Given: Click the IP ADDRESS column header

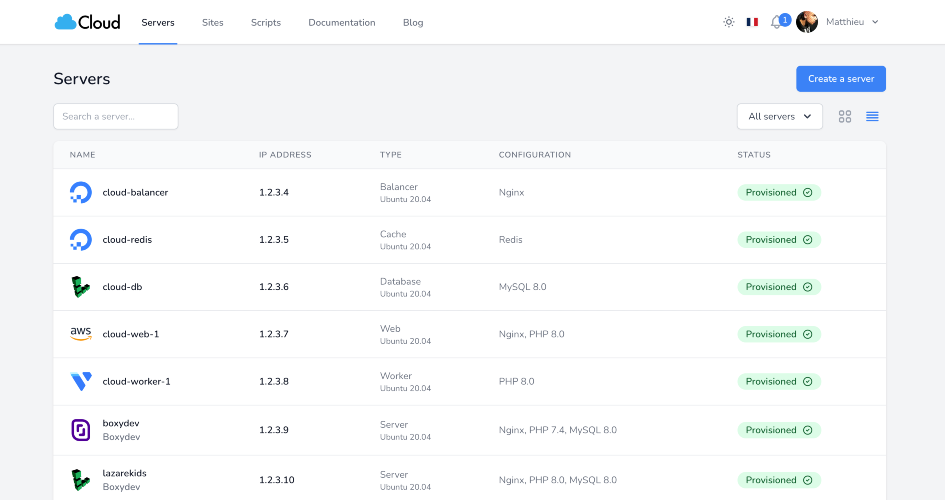Looking at the screenshot, I should click(285, 155).
